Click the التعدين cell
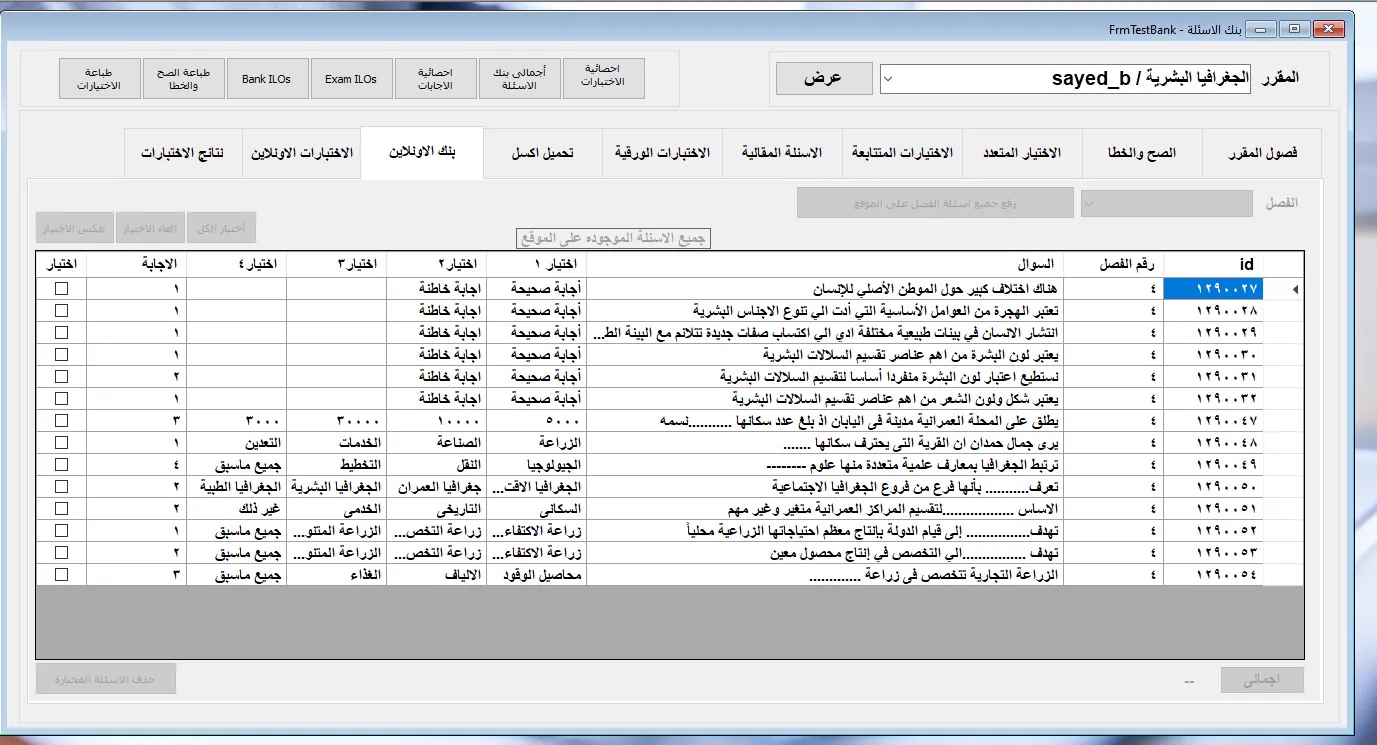Image resolution: width=1377 pixels, height=745 pixels. click(x=237, y=442)
